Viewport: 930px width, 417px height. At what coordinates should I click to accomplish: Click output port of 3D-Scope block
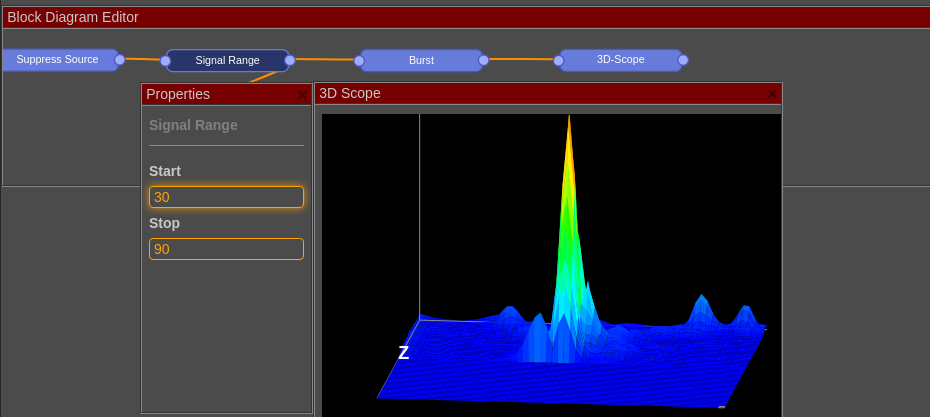click(683, 60)
